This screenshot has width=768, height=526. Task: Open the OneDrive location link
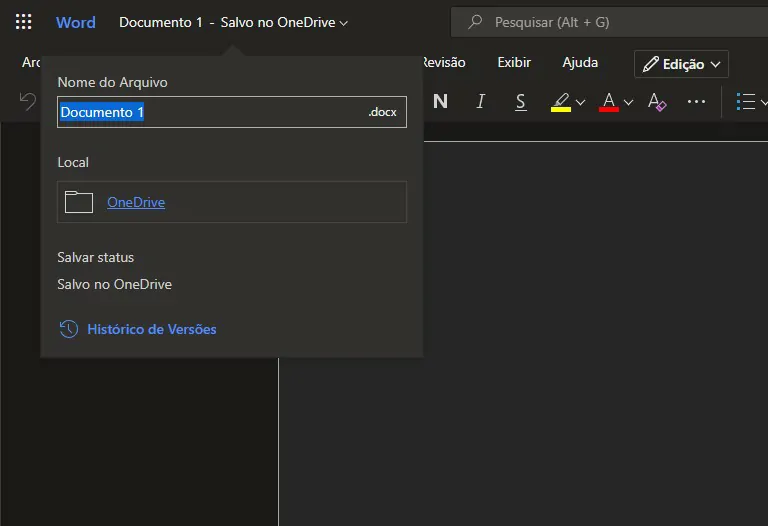[136, 202]
